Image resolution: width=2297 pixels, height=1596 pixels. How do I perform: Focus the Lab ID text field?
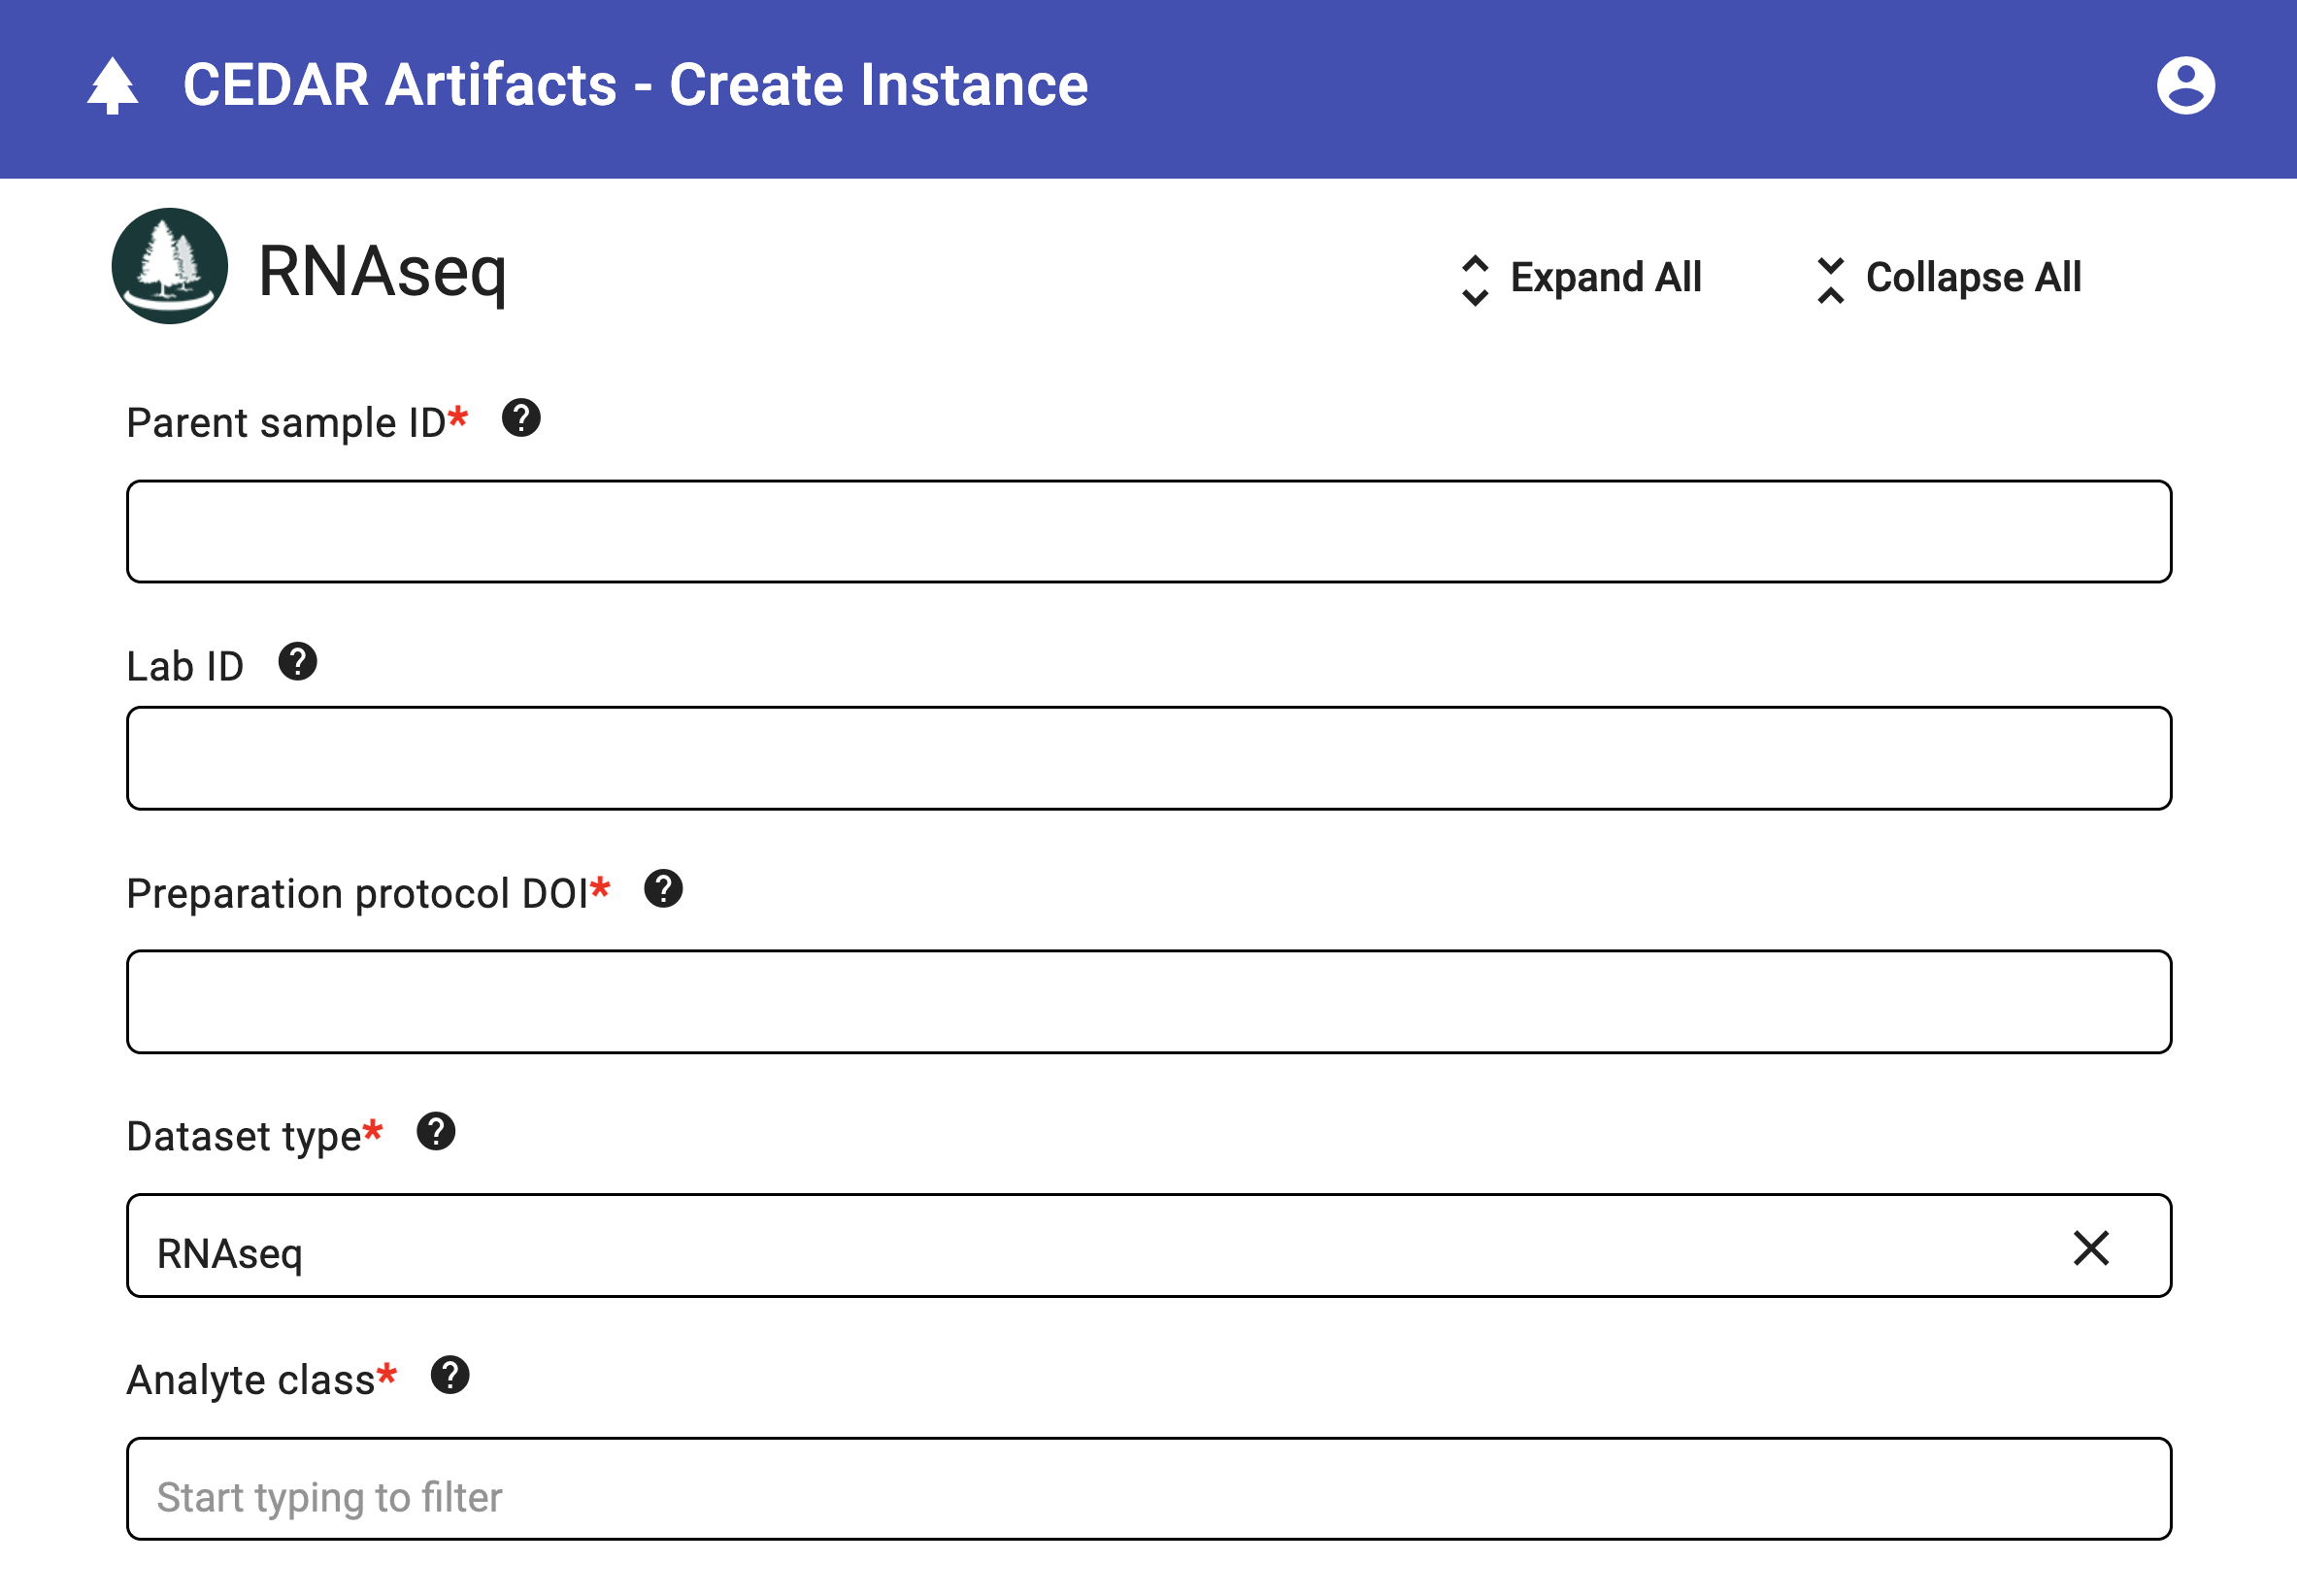(x=1149, y=758)
